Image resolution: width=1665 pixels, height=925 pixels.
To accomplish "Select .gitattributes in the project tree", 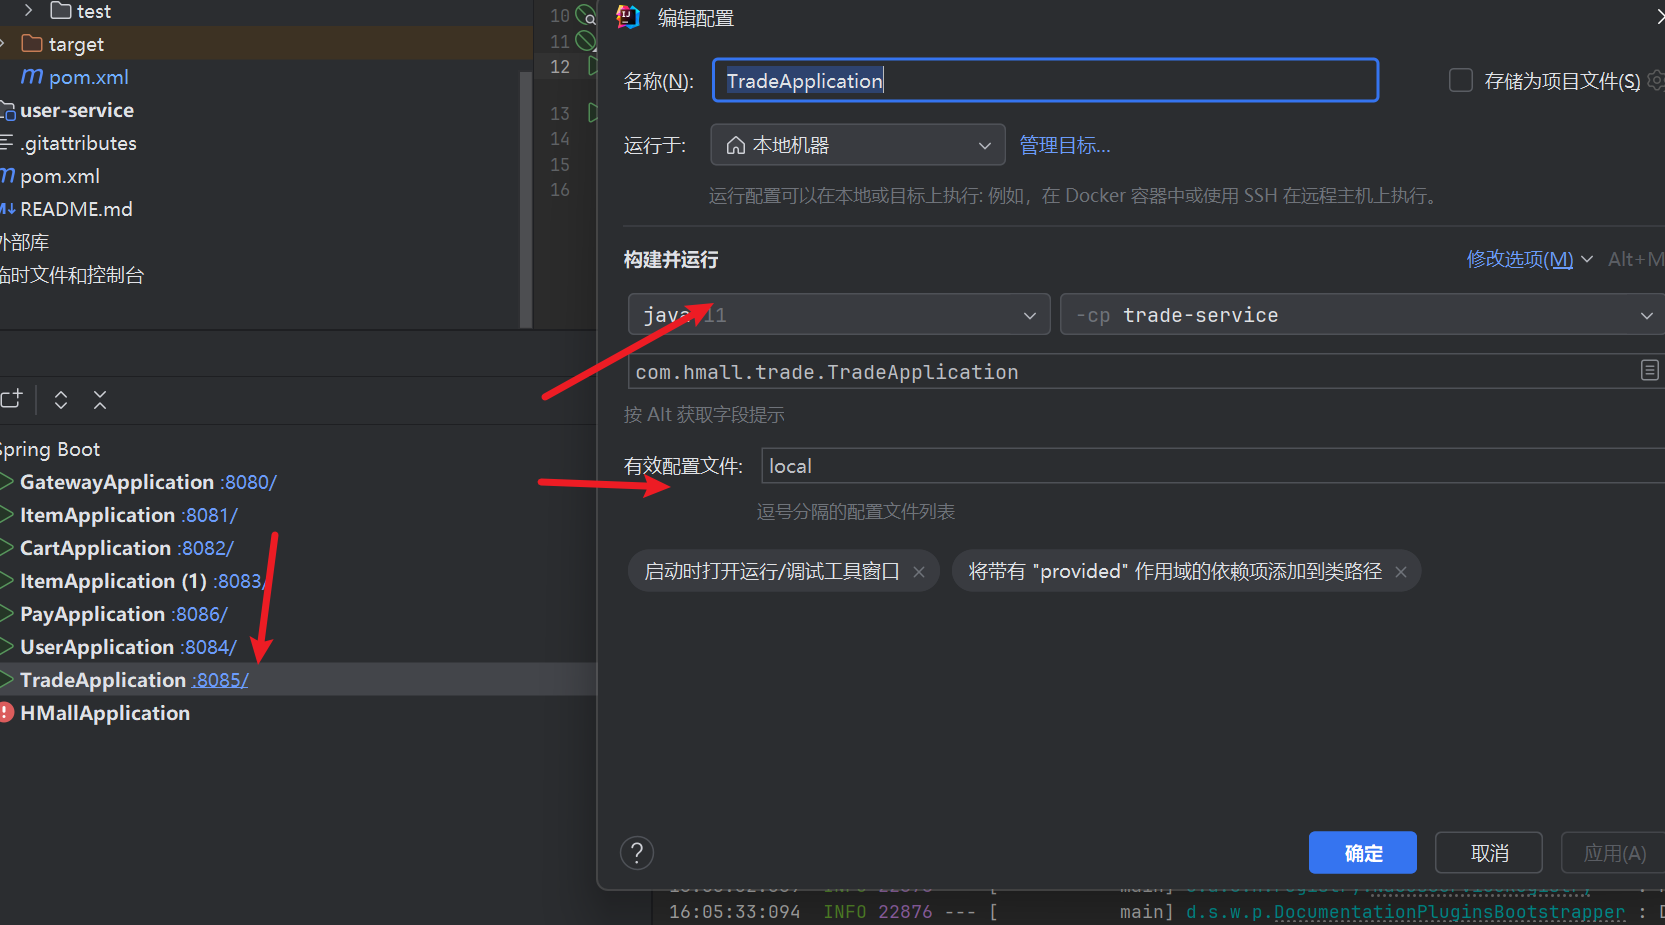I will [x=79, y=143].
